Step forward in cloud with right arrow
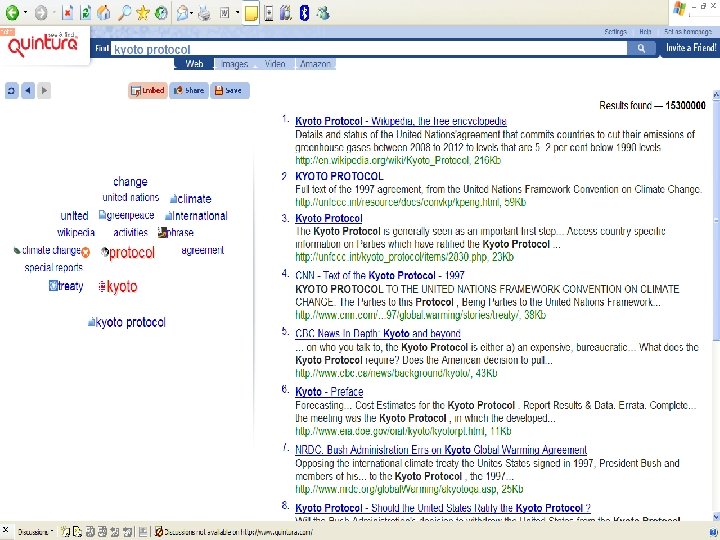Screen dimensions: 720x540 click(44, 90)
